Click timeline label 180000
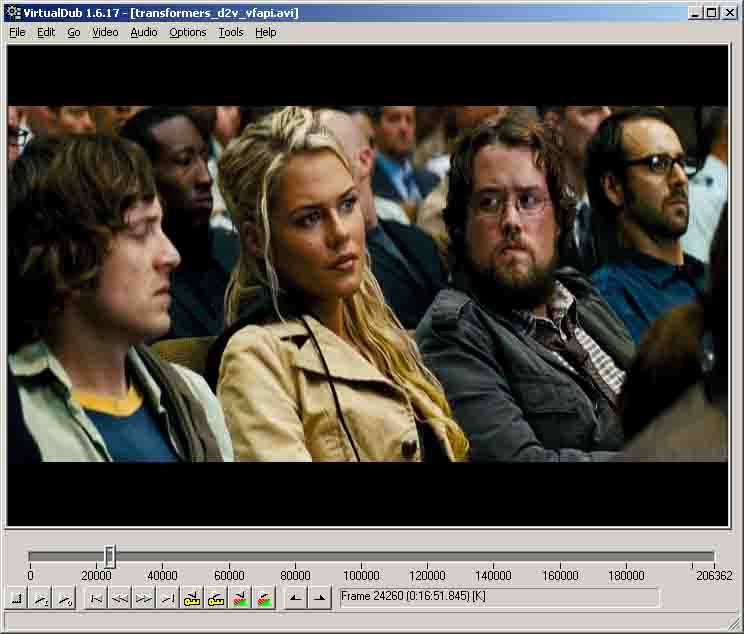The image size is (744, 634). coord(626,576)
